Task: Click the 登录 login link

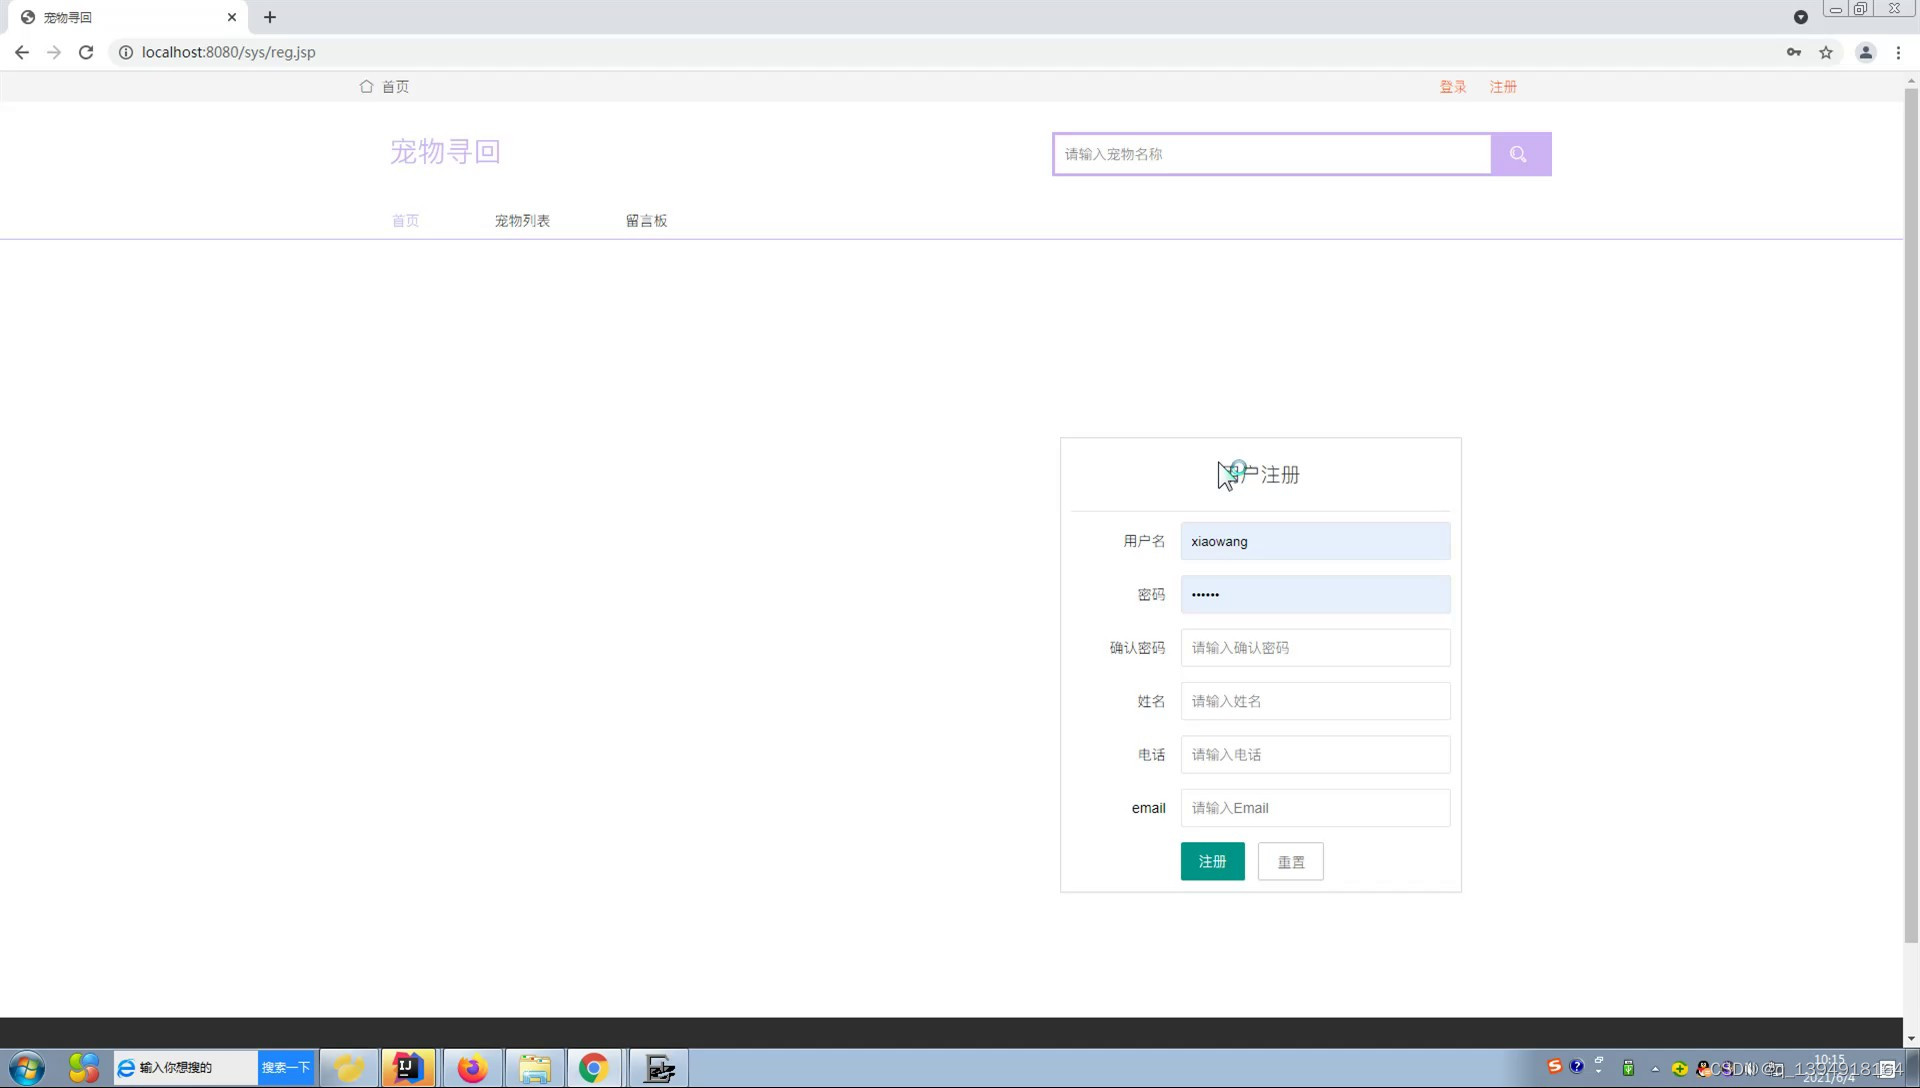Action: tap(1453, 87)
